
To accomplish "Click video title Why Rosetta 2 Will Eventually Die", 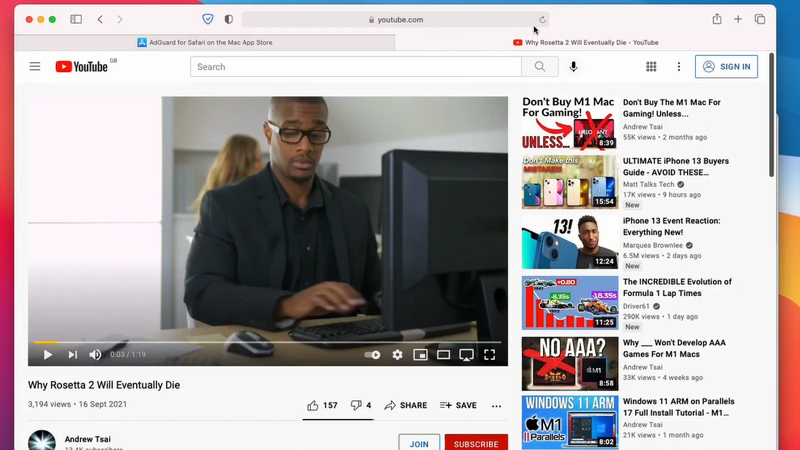I will click(x=104, y=385).
